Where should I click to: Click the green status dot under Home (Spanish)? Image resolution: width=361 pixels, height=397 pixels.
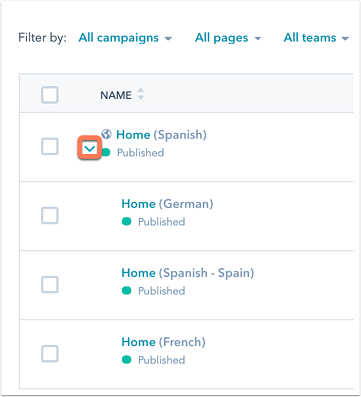click(106, 152)
